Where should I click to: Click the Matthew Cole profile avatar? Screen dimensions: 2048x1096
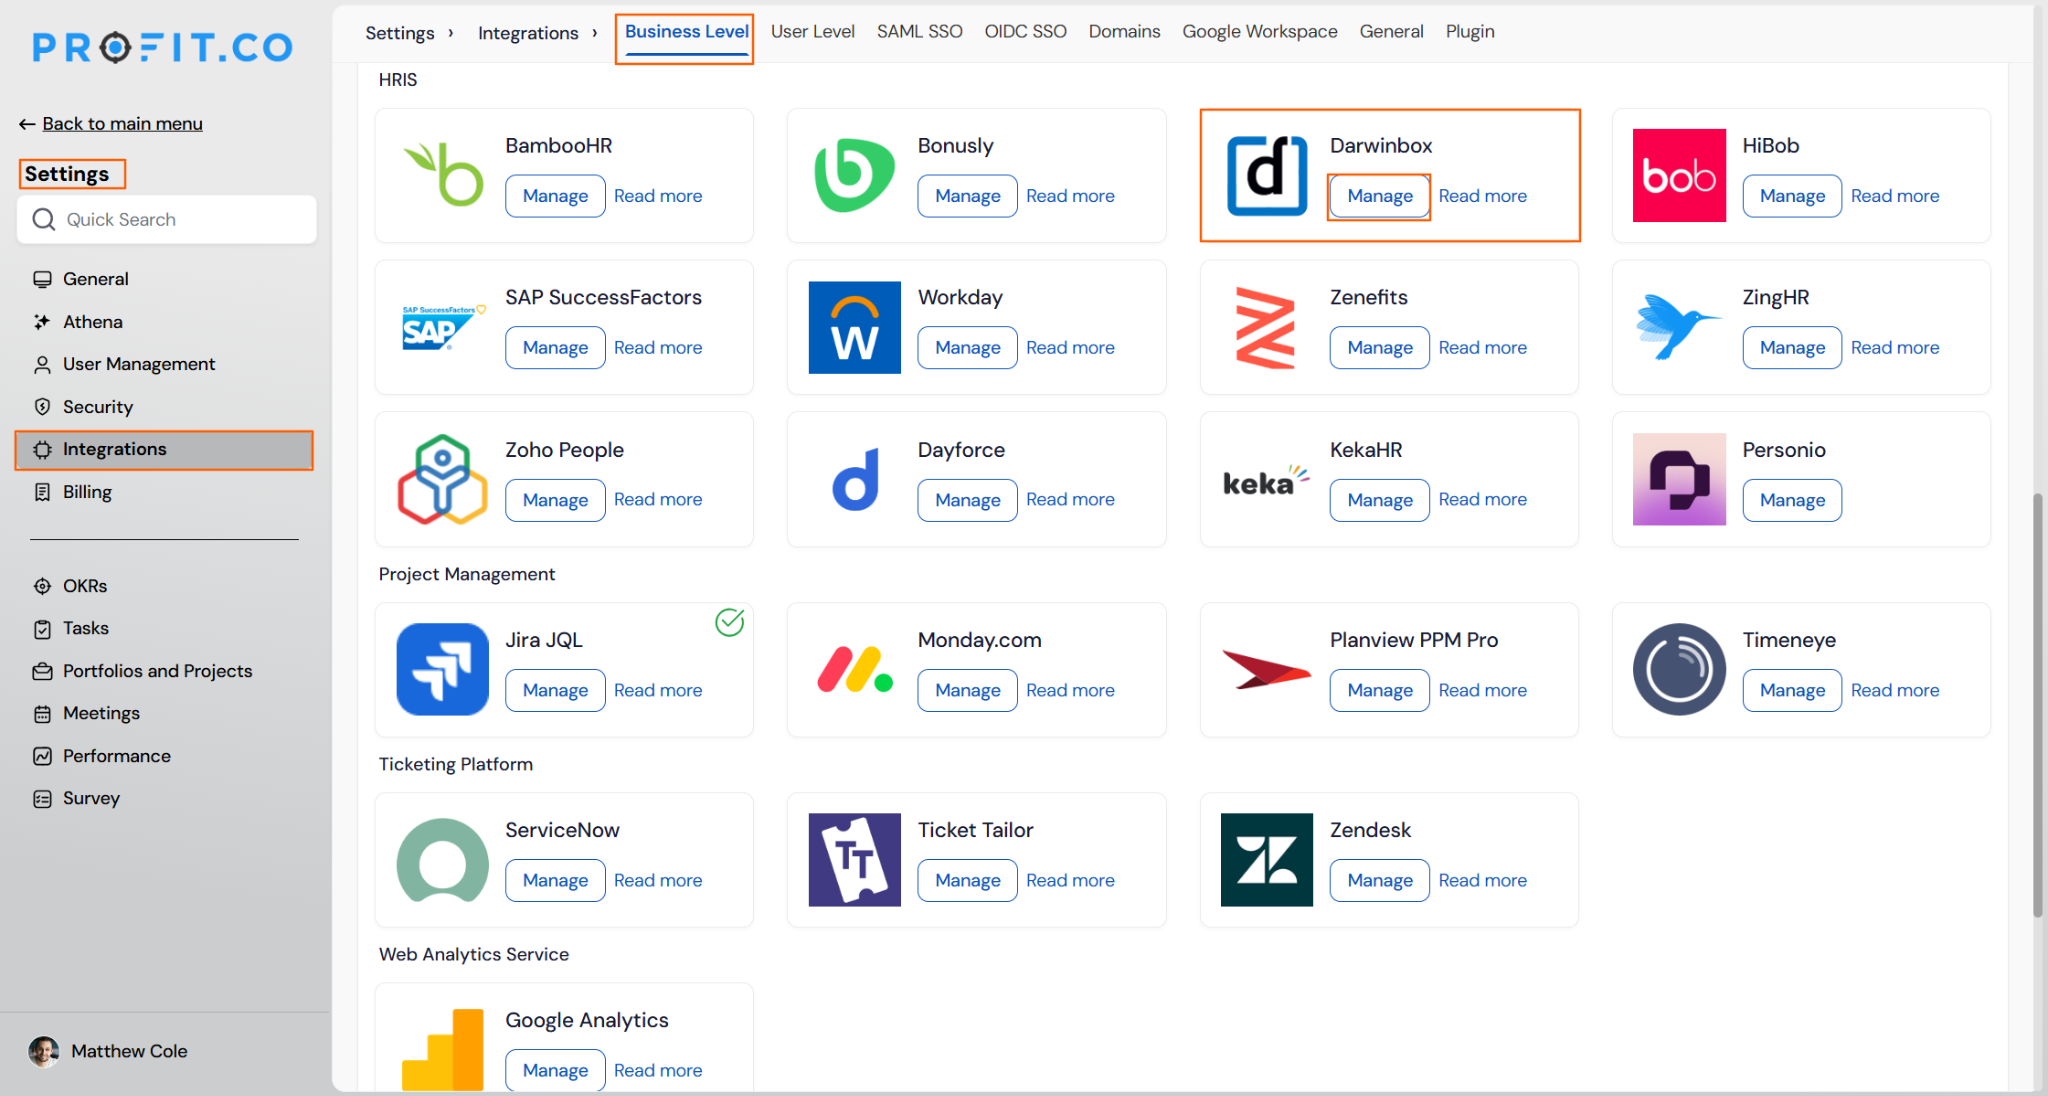[44, 1051]
